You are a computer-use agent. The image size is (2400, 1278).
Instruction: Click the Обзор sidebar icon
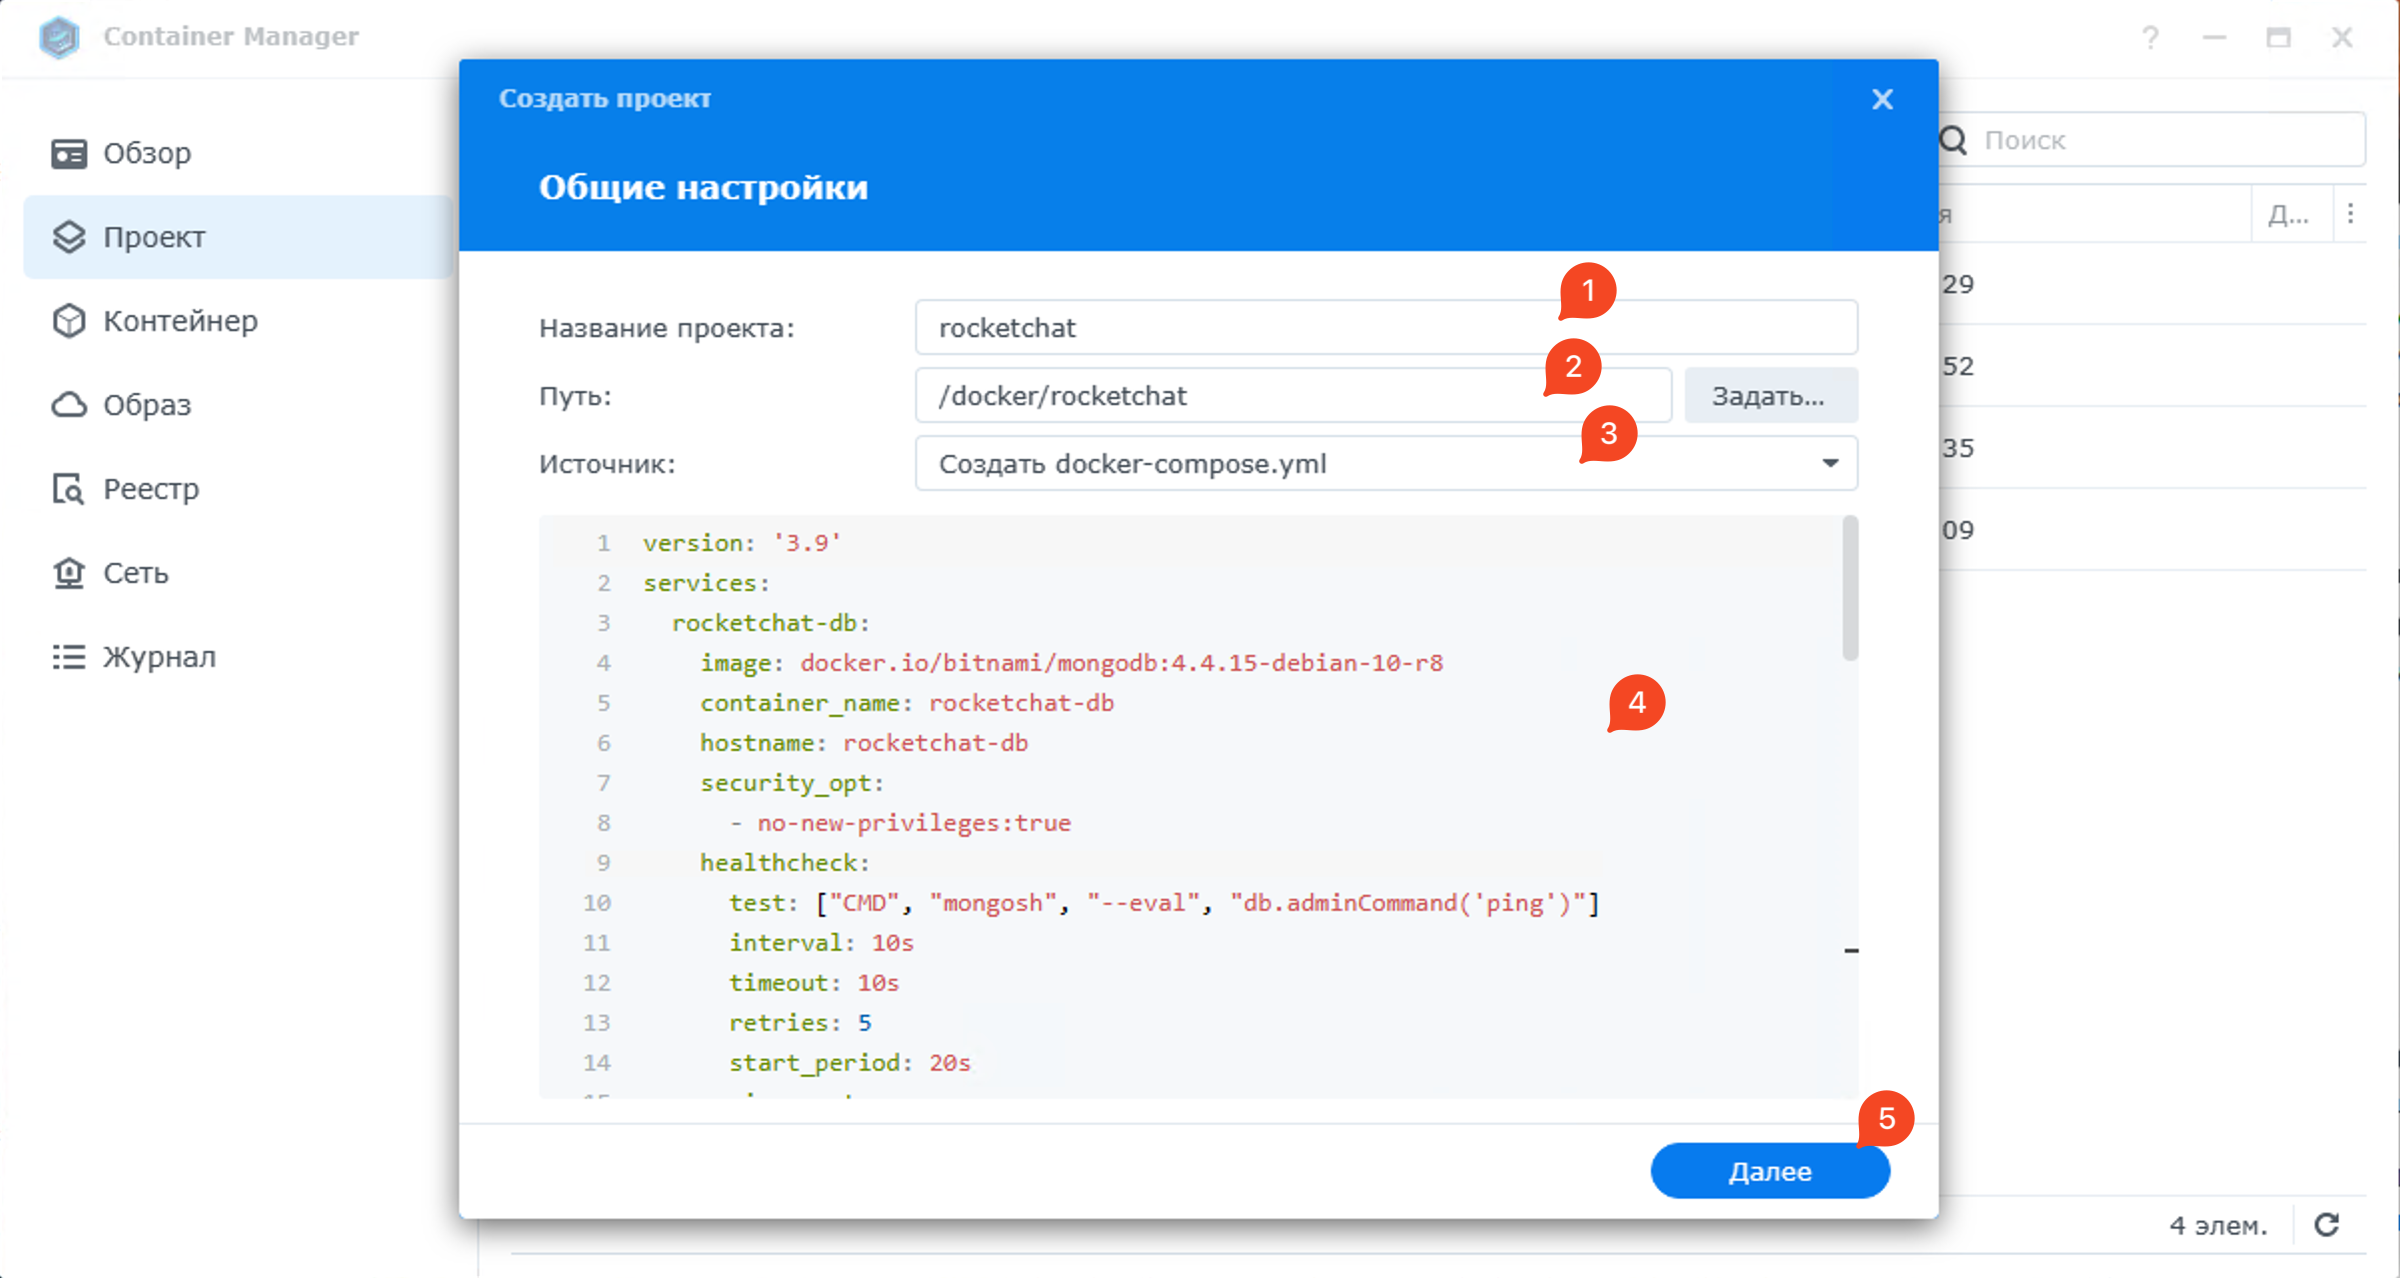[69, 153]
